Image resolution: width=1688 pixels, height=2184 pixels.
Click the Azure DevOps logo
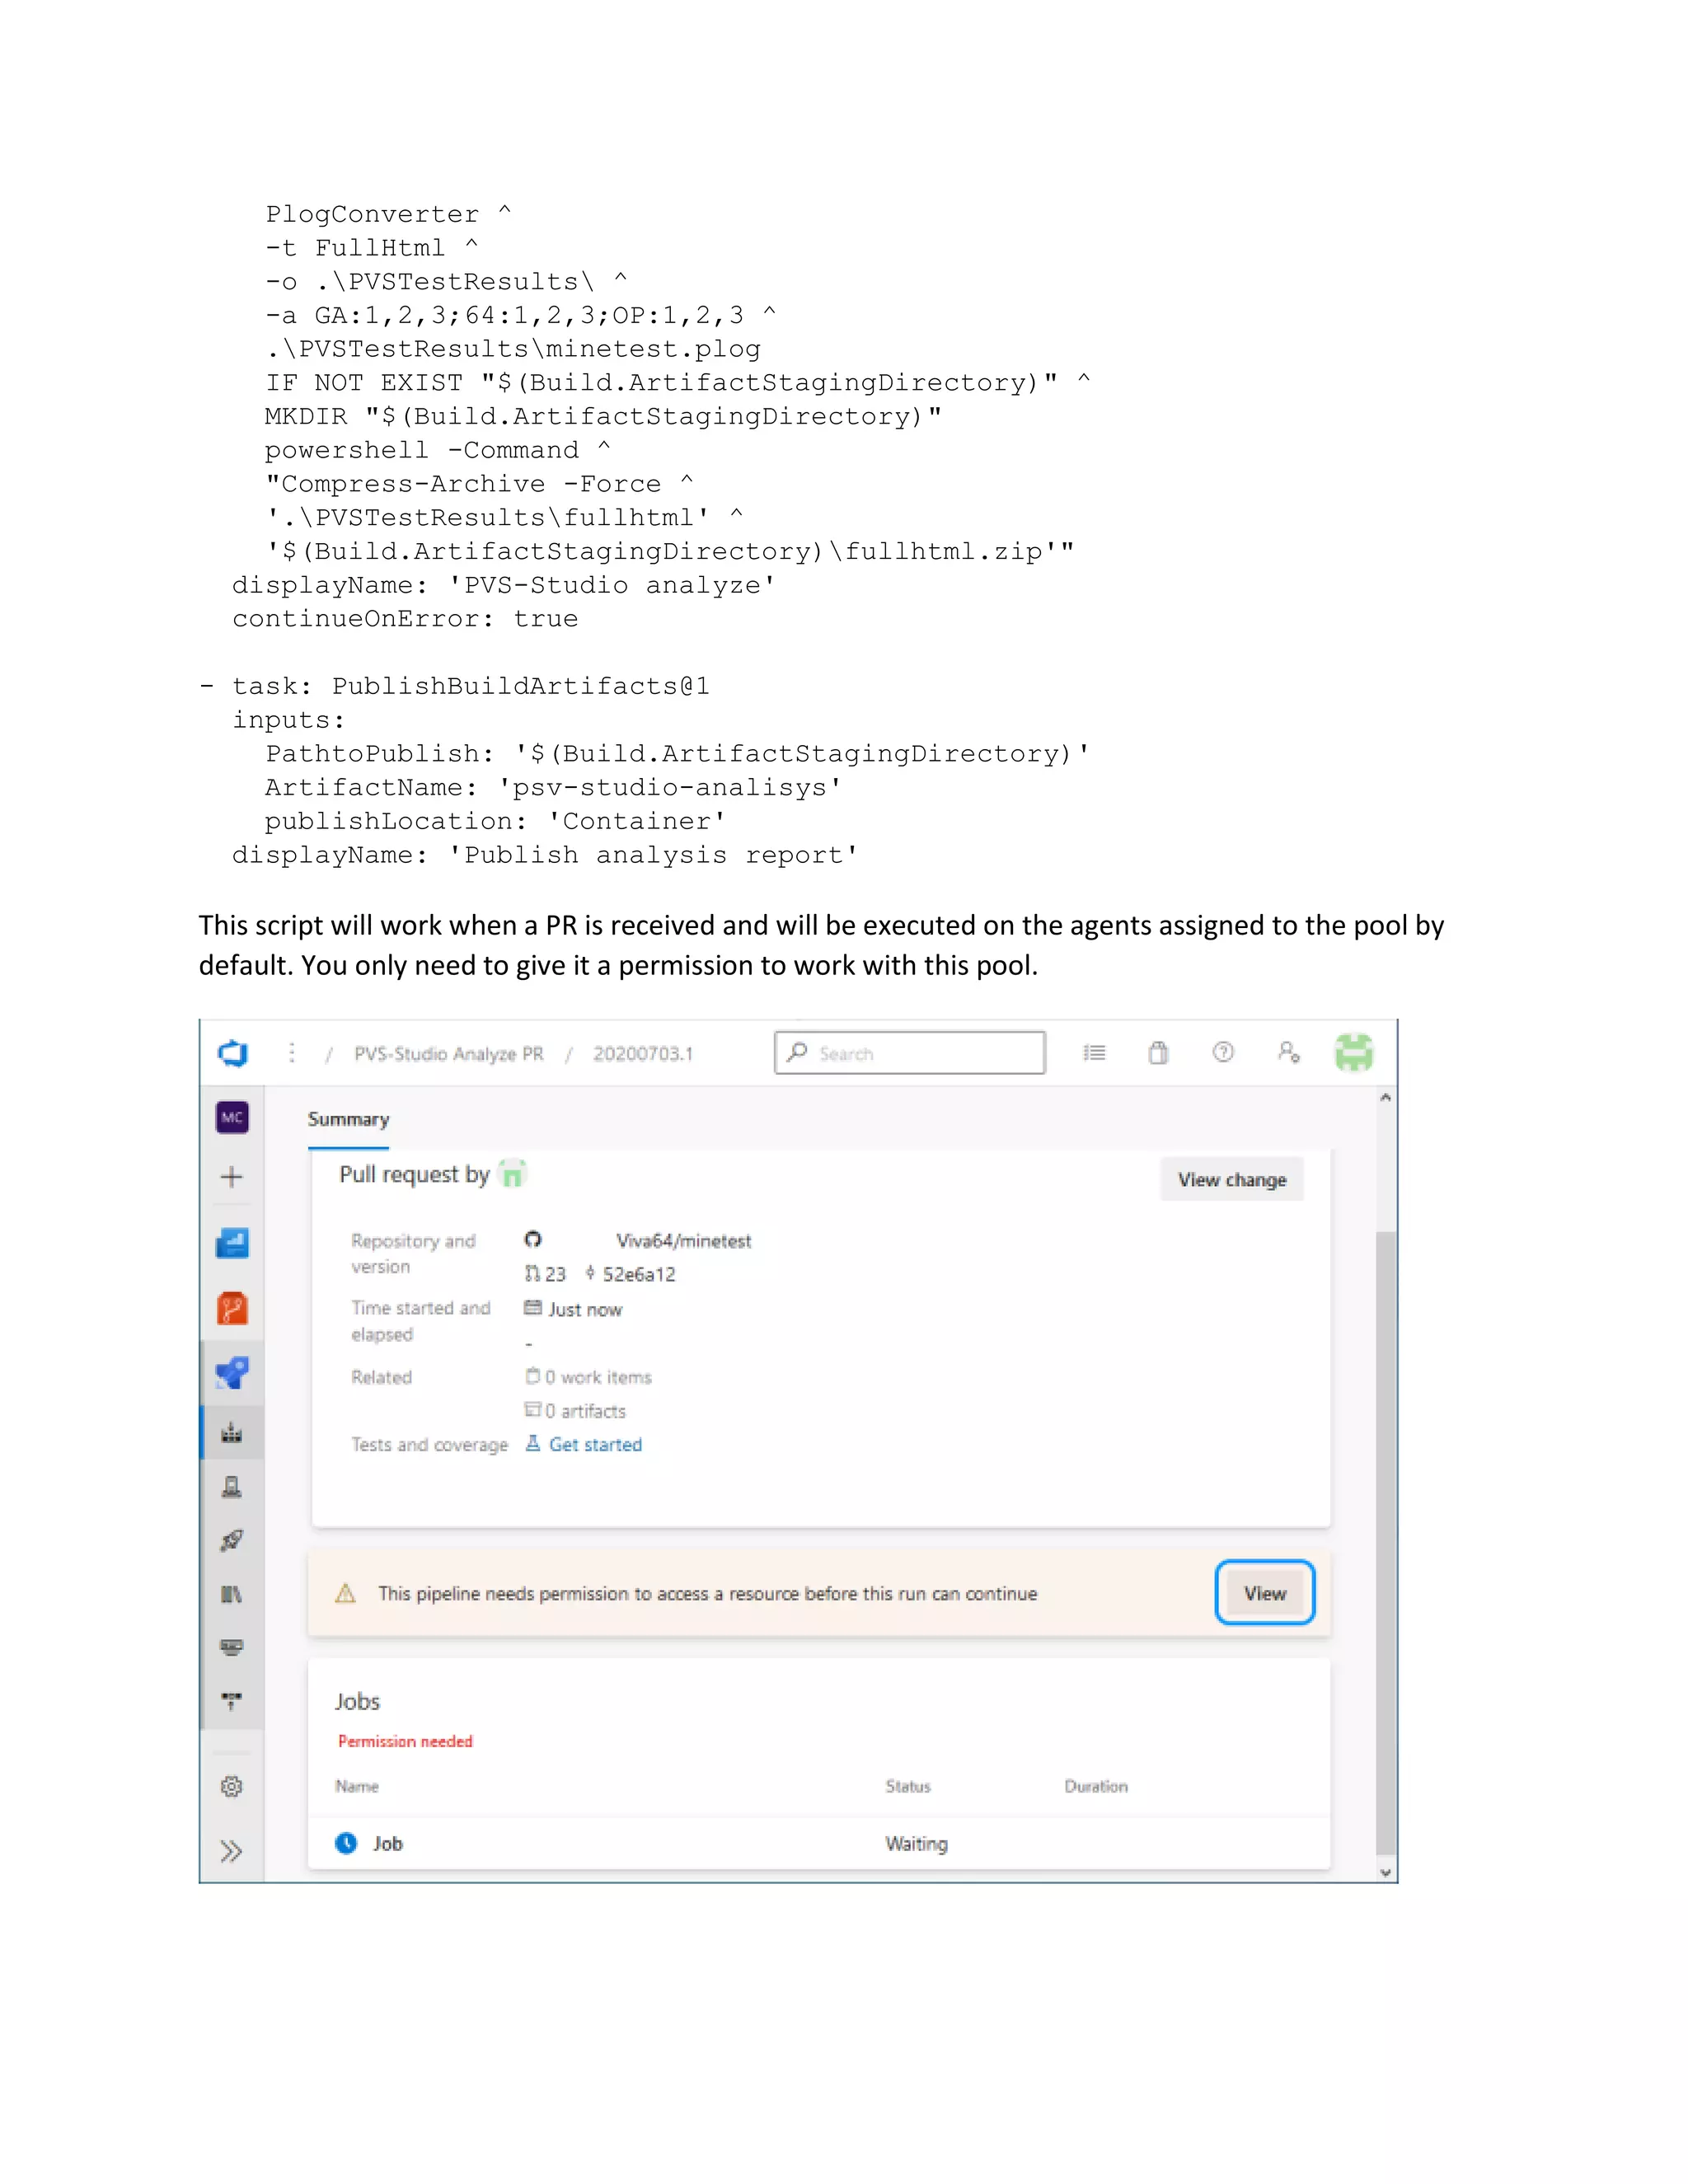pyautogui.click(x=232, y=1053)
